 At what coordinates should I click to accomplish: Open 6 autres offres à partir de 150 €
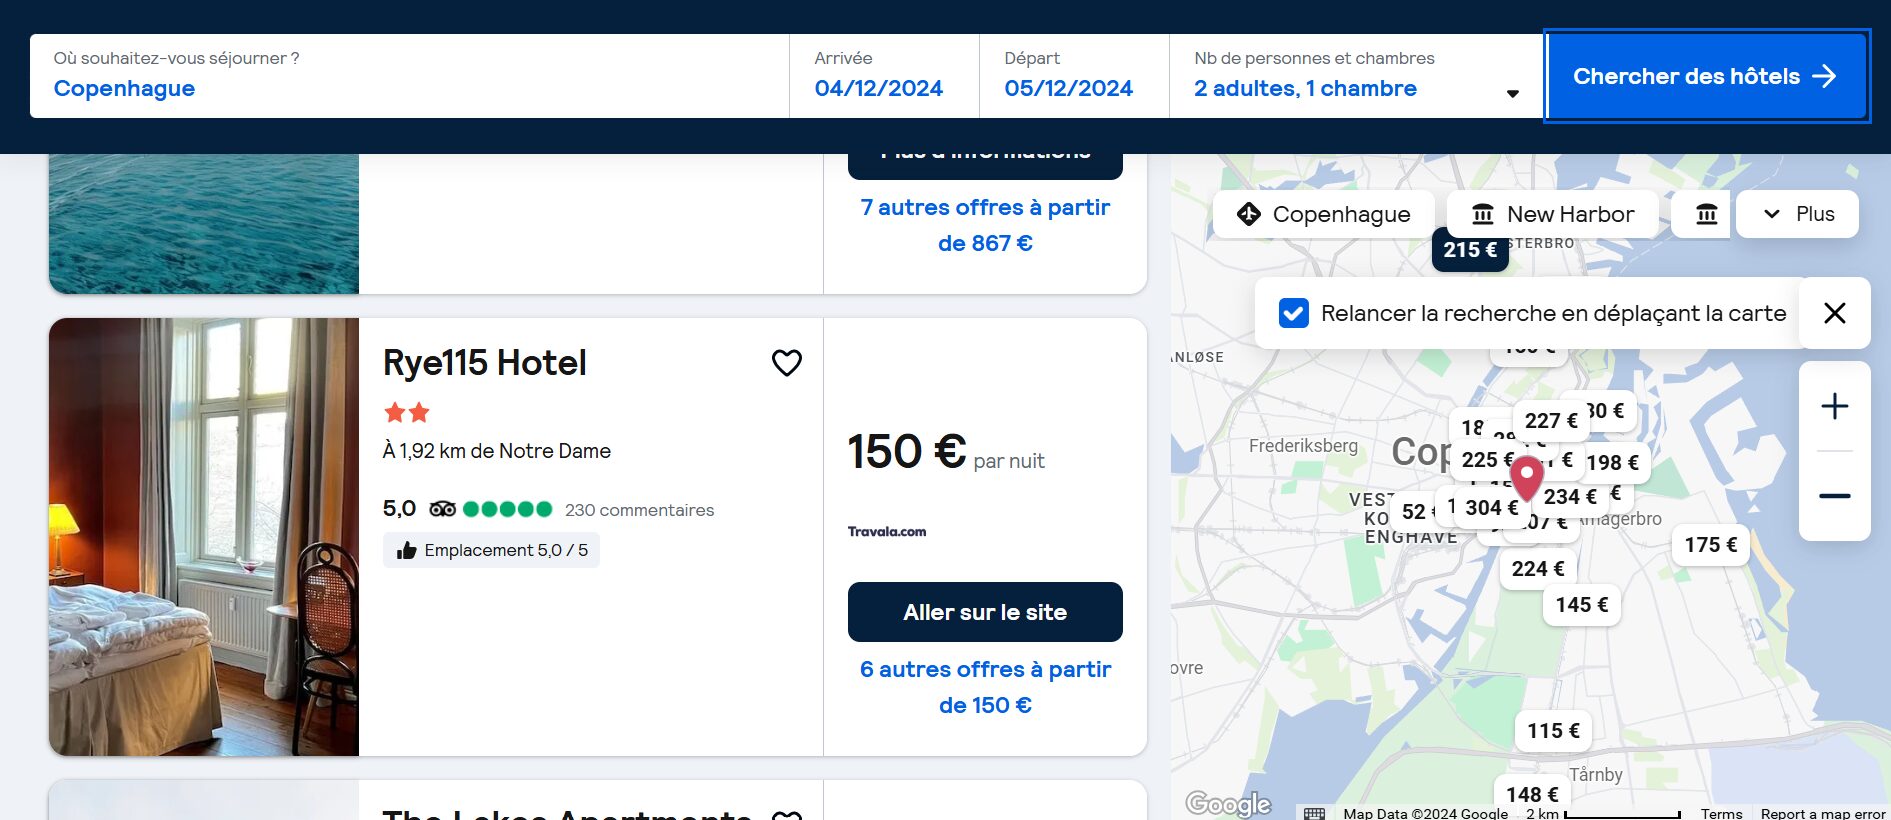985,687
